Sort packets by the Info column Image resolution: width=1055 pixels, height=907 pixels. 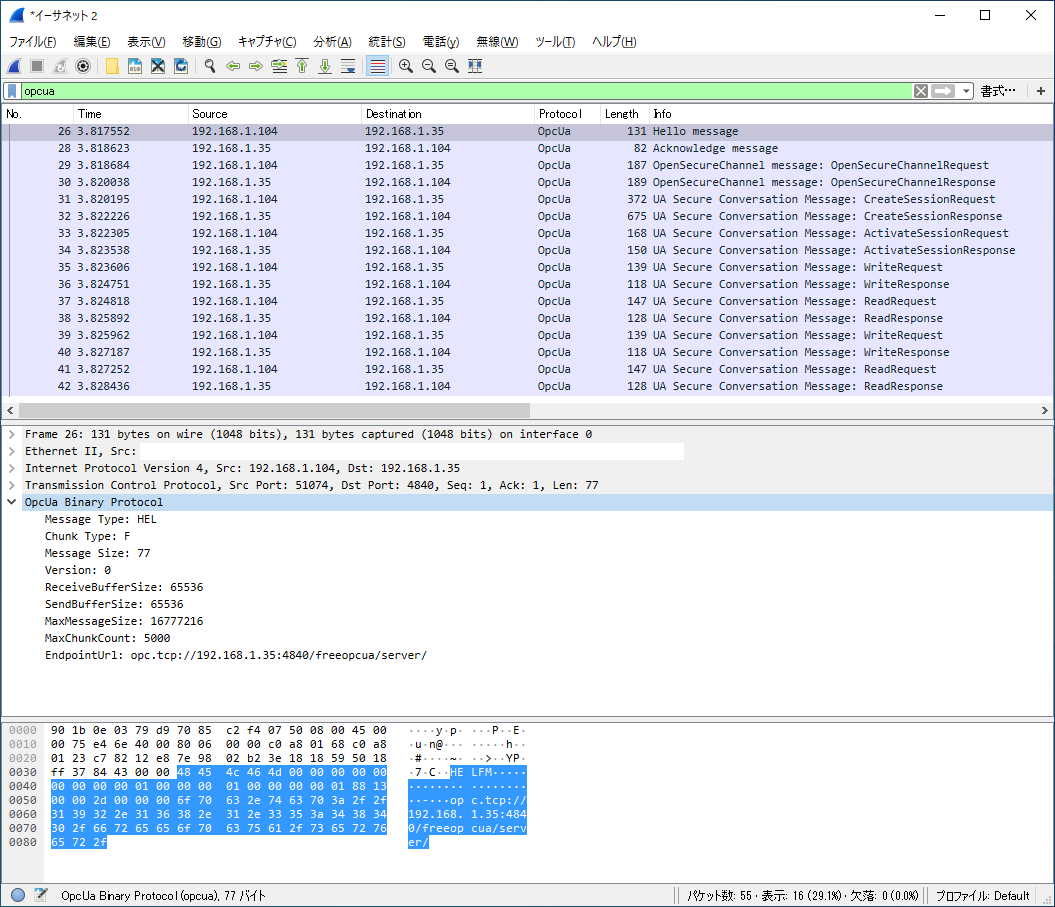click(x=852, y=114)
